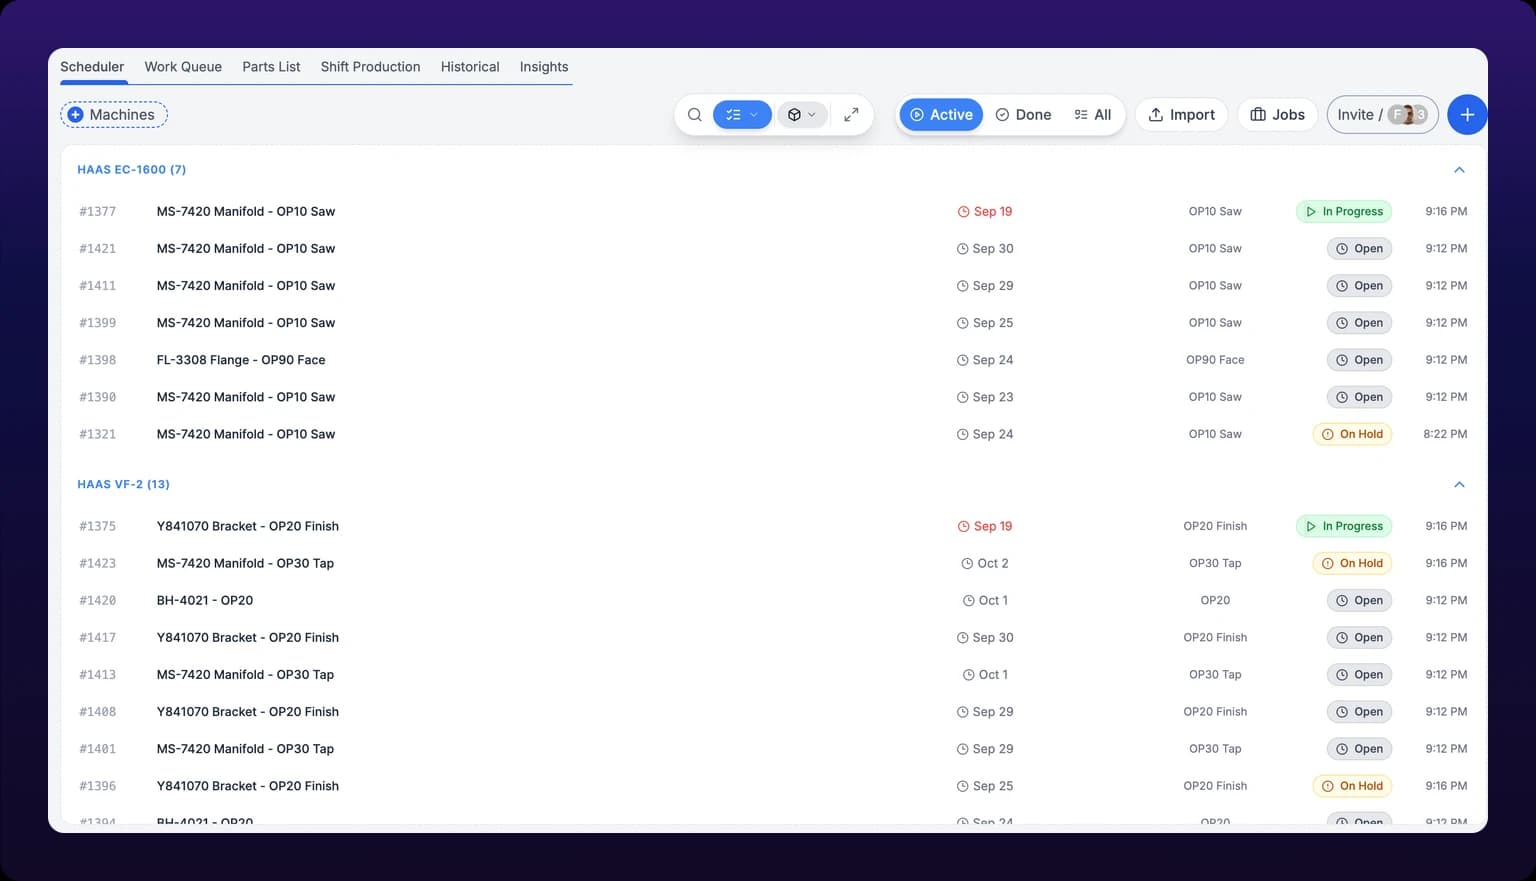Viewport: 1536px width, 881px height.
Task: Click the expand fullscreen arrows icon
Action: (x=851, y=115)
